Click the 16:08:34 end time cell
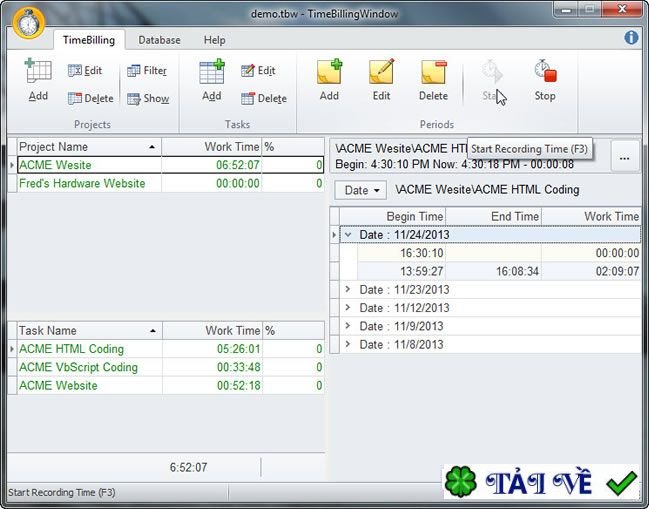 tap(493, 271)
